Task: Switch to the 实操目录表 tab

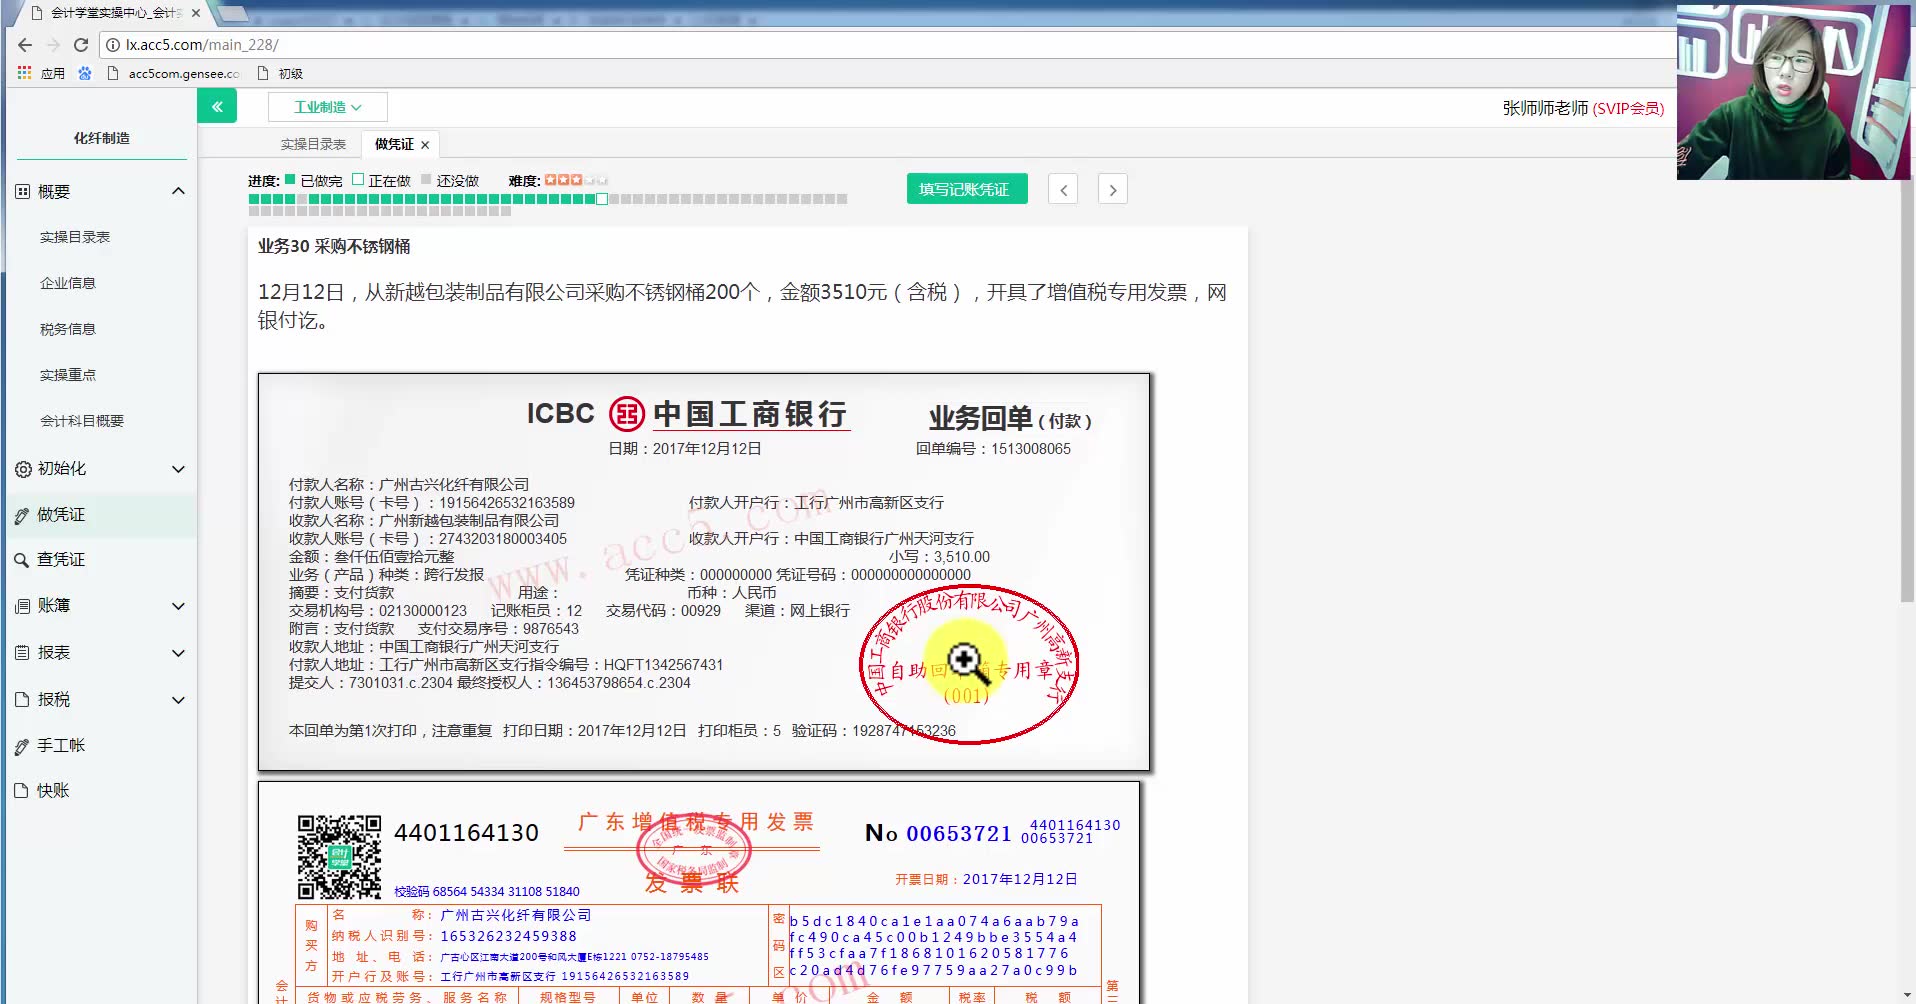Action: (313, 144)
